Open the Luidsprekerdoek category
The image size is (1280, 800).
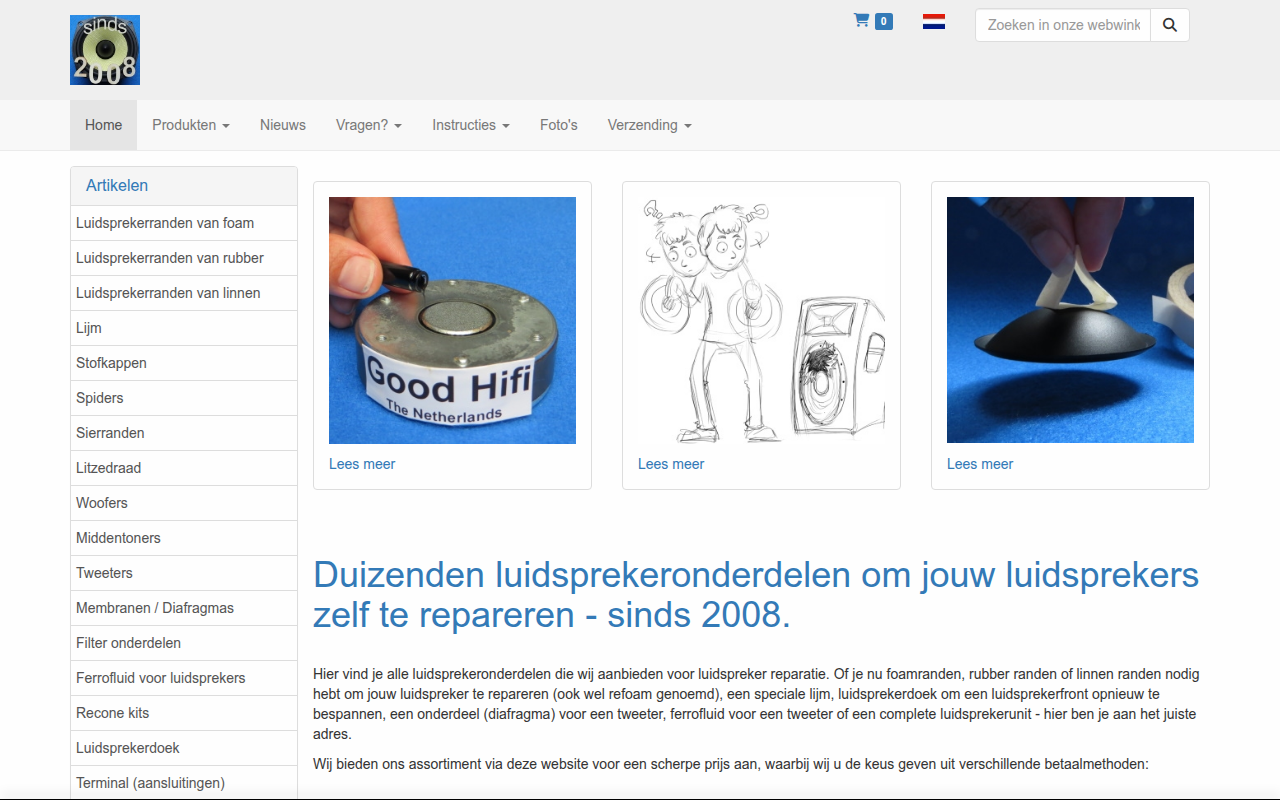coord(184,748)
